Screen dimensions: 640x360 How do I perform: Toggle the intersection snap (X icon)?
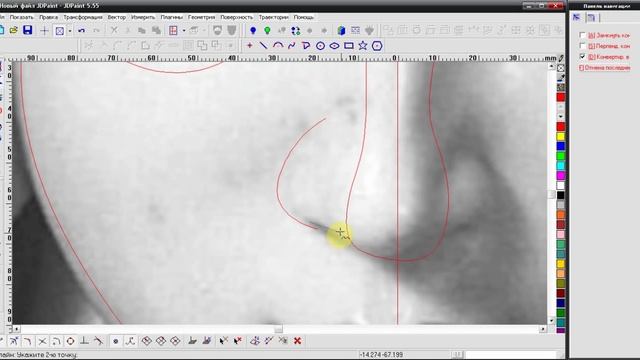[42, 341]
